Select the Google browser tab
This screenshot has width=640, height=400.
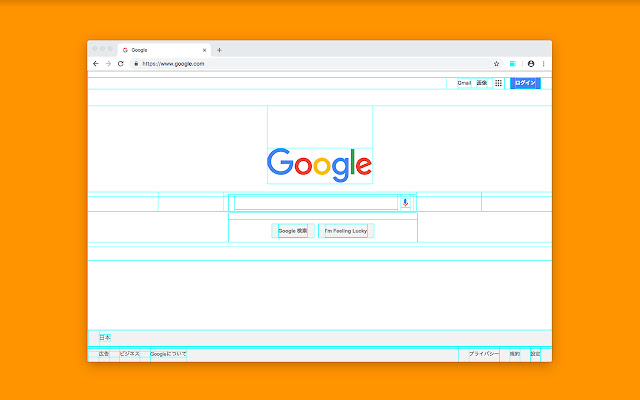pyautogui.click(x=164, y=50)
